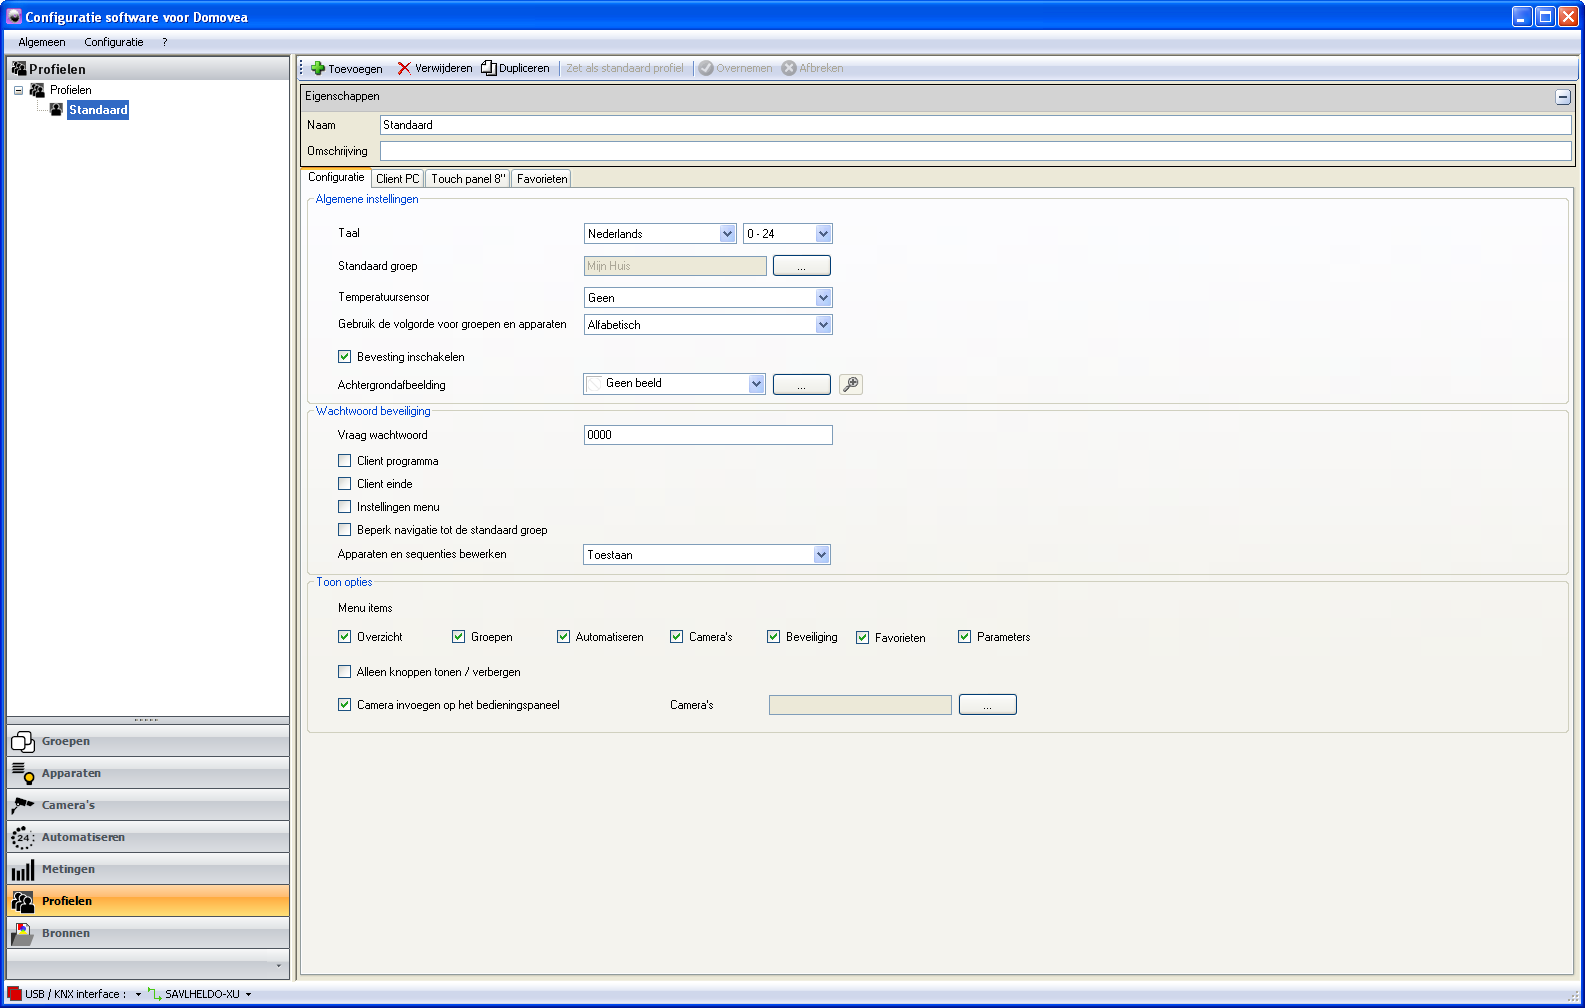Image resolution: width=1585 pixels, height=1008 pixels.
Task: Click the Profielen panel header icon
Action: pos(19,68)
